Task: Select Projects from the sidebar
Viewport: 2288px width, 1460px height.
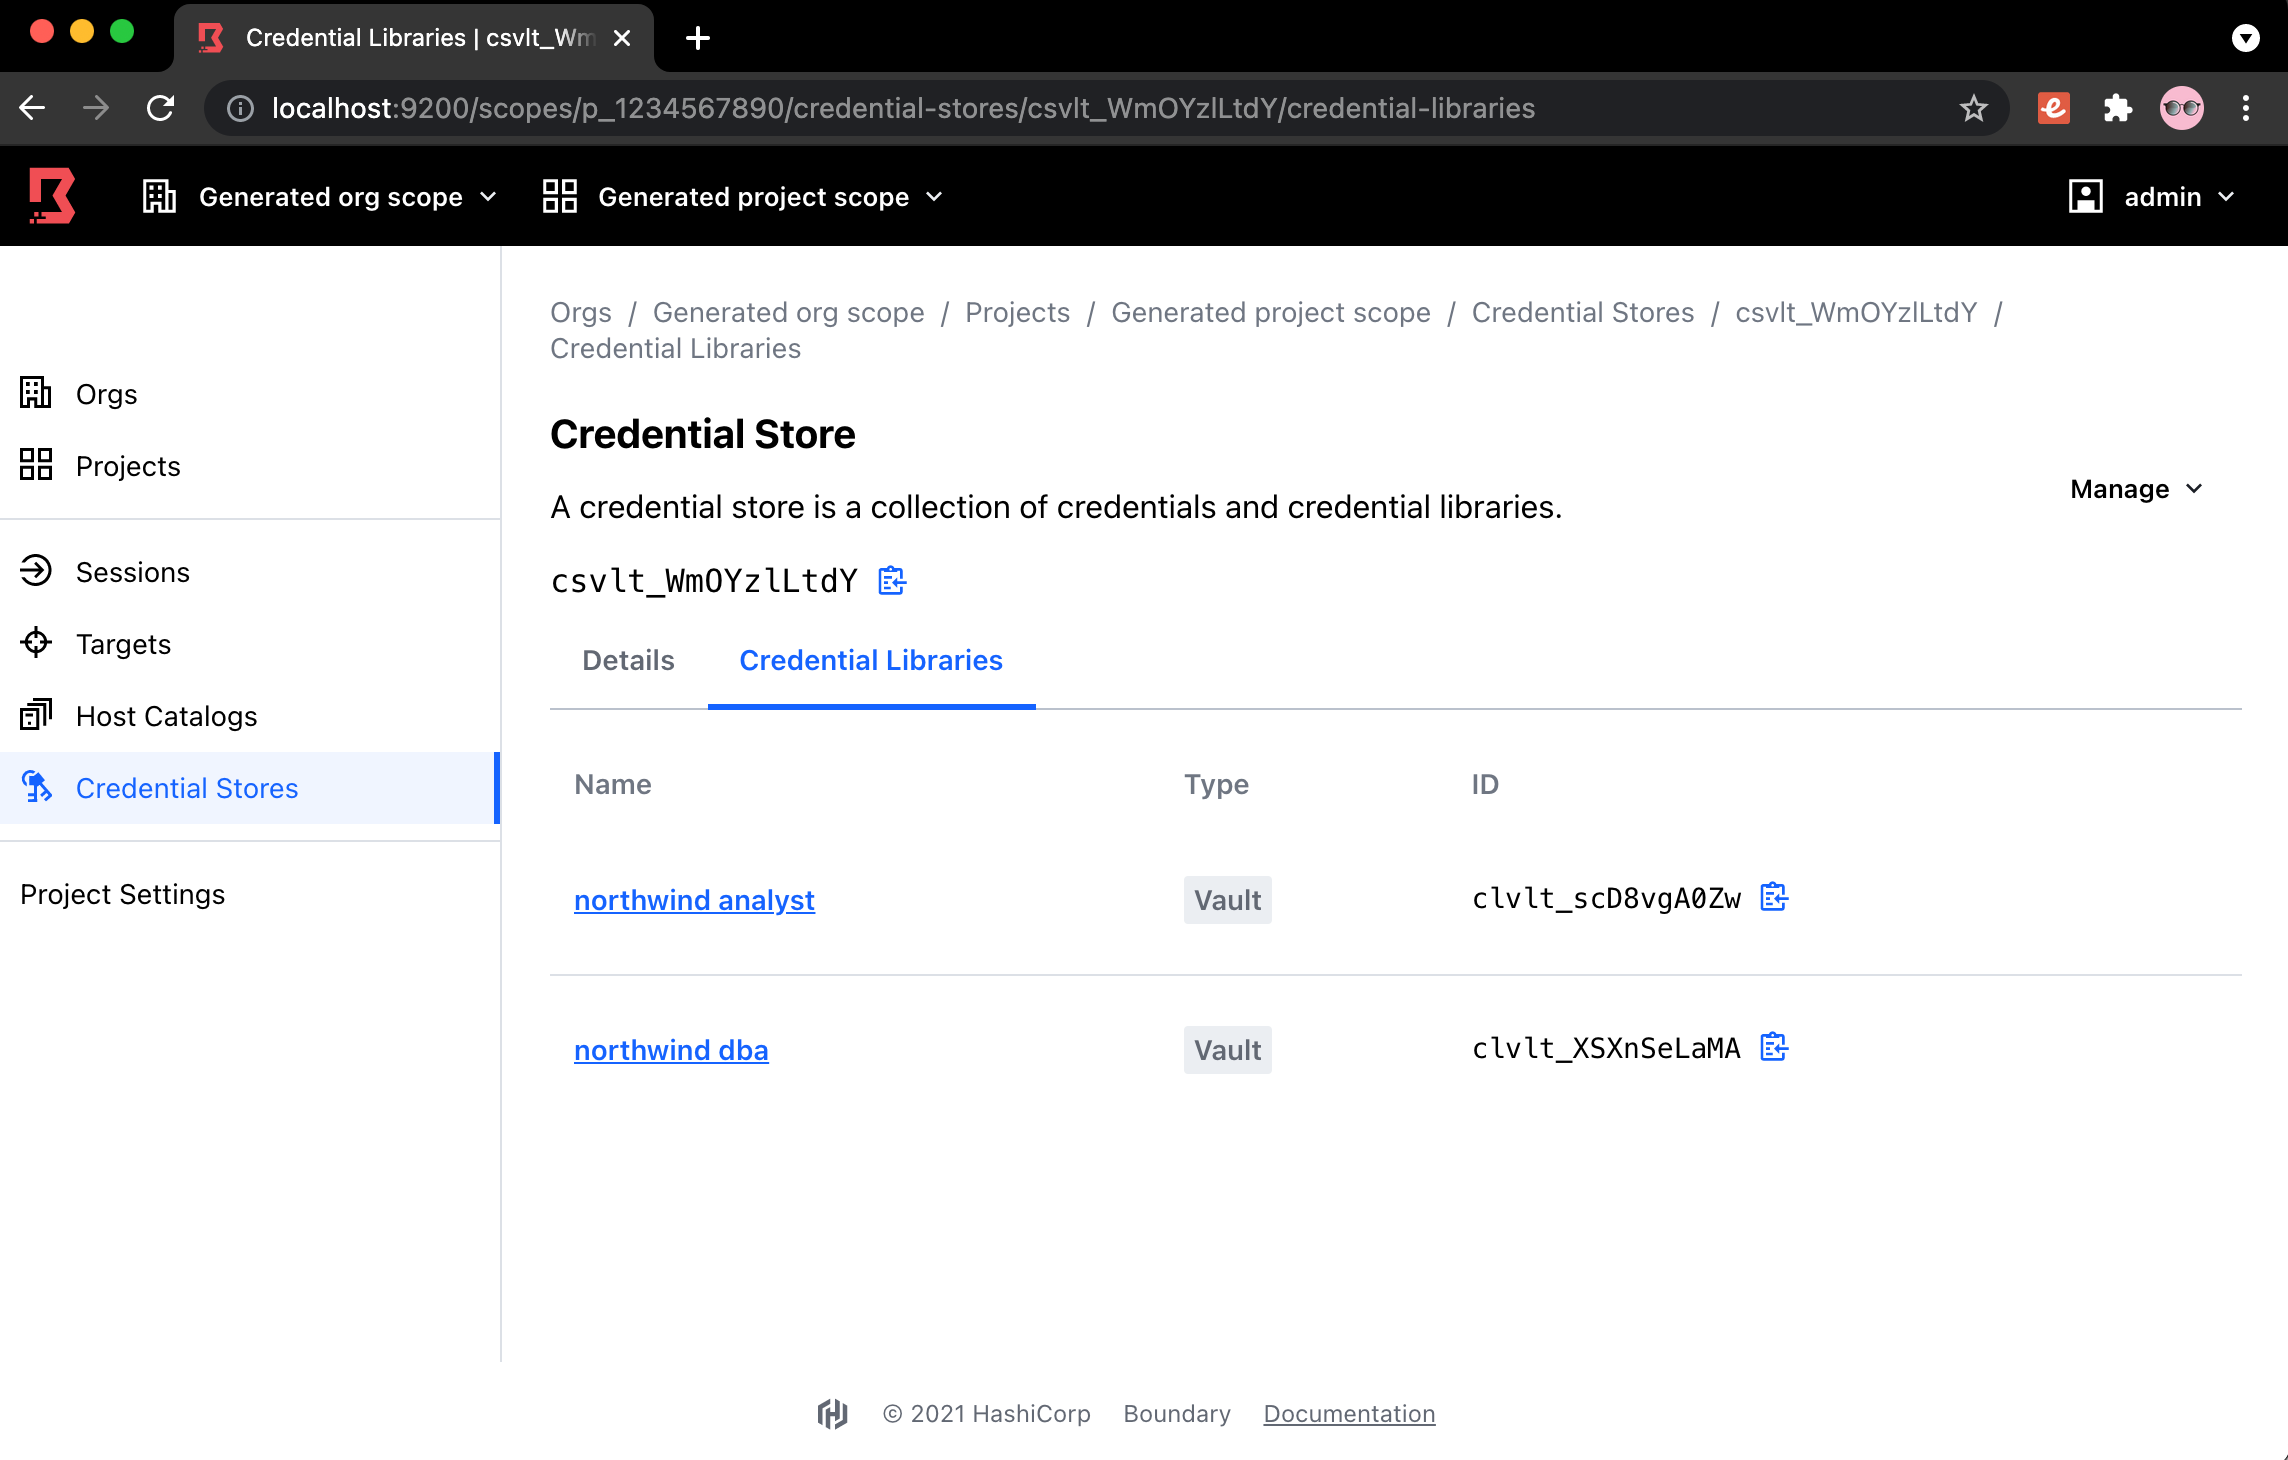Action: coord(127,465)
